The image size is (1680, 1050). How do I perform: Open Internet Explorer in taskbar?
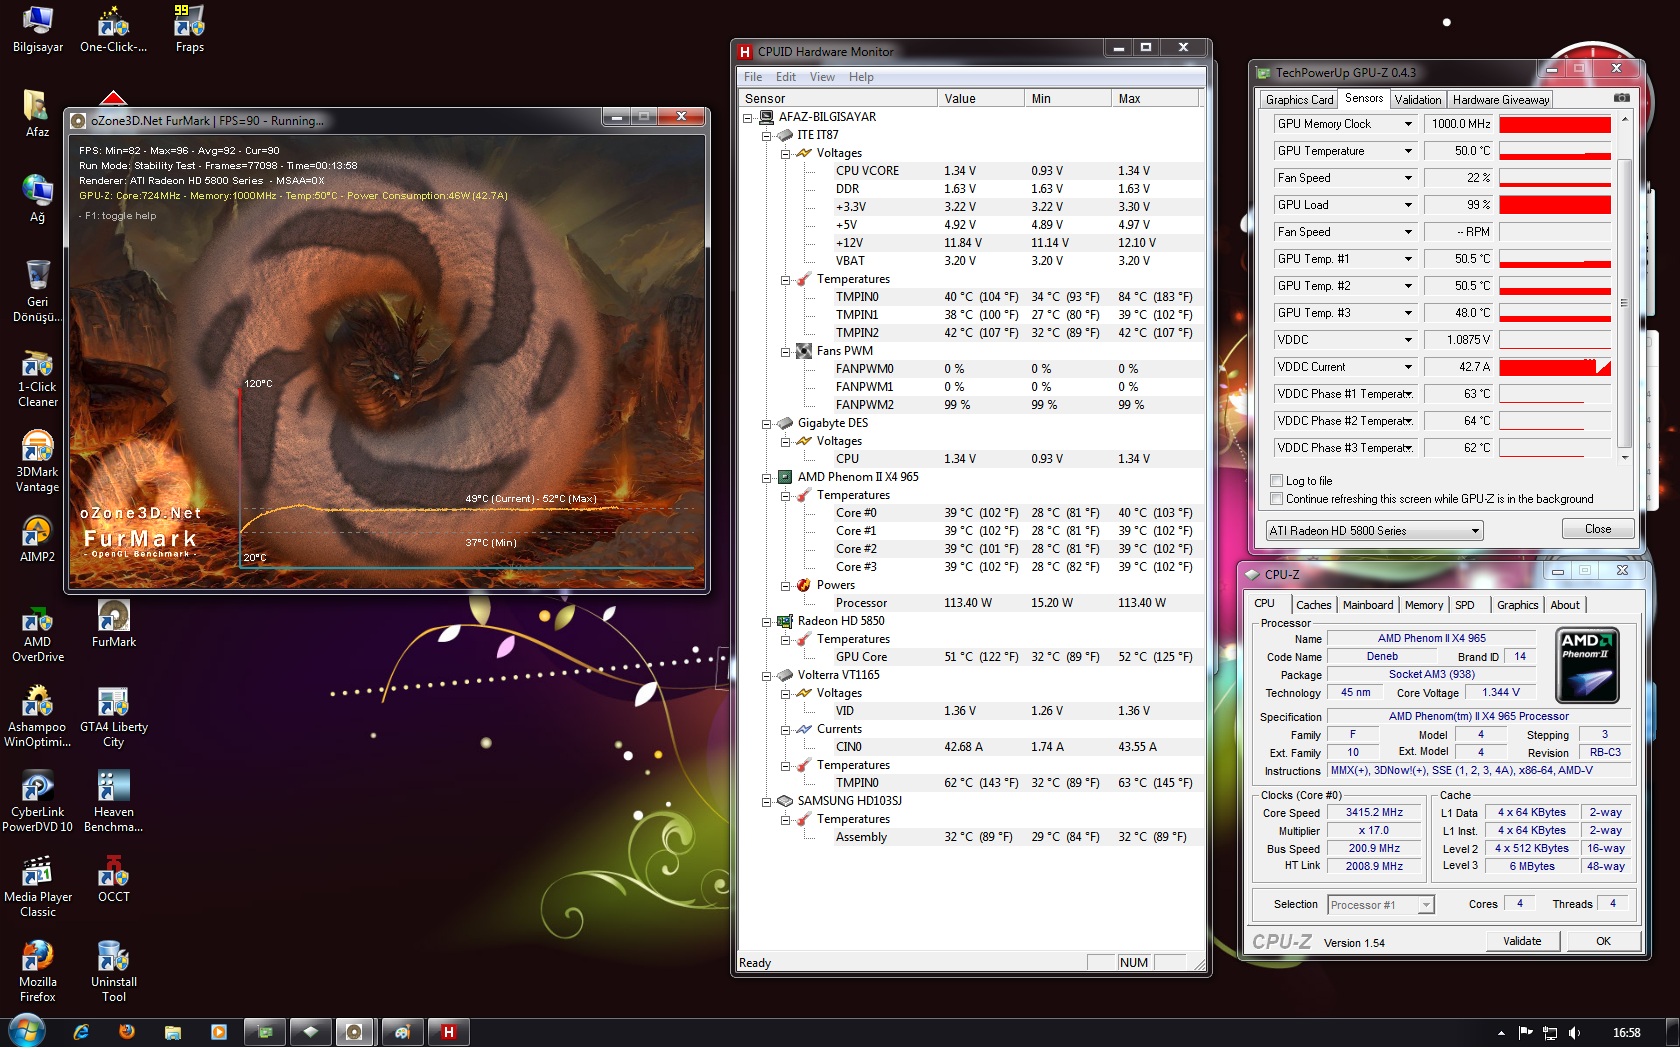(81, 1032)
